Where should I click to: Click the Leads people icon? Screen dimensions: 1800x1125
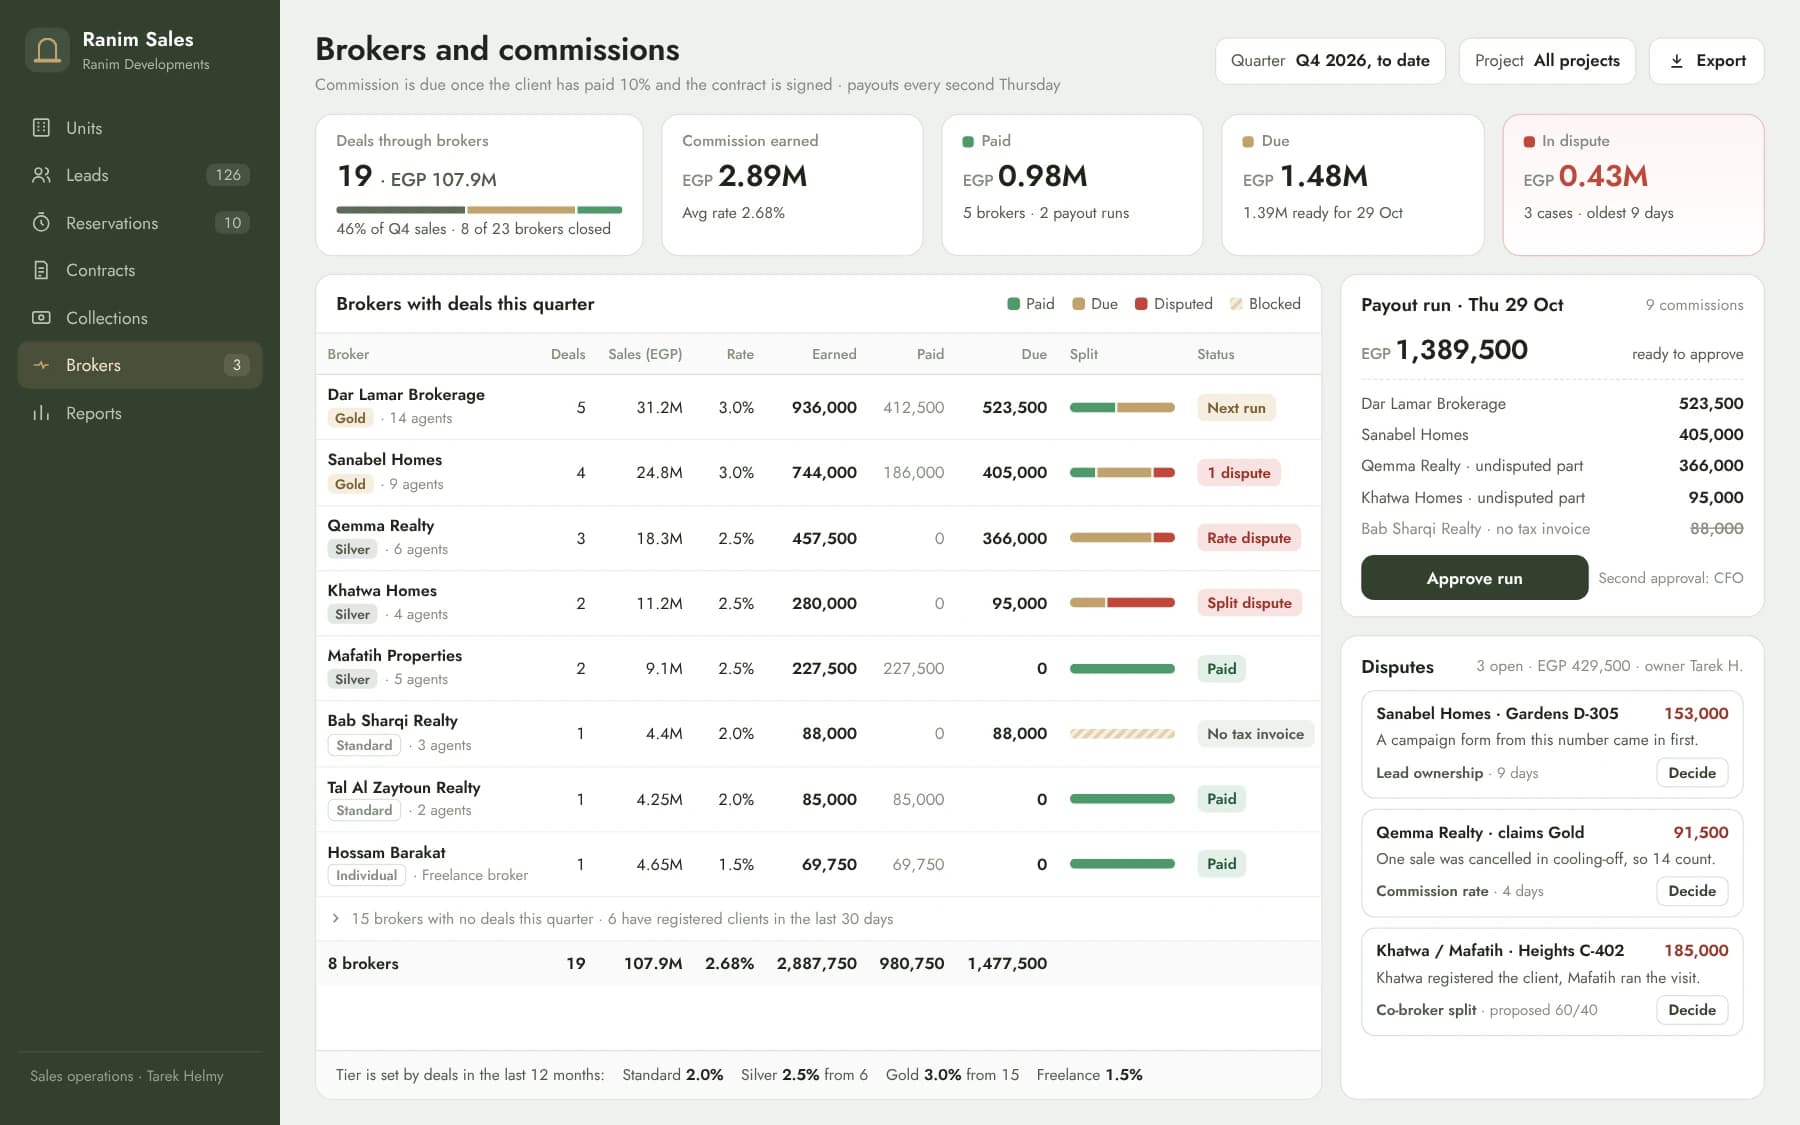pyautogui.click(x=41, y=175)
